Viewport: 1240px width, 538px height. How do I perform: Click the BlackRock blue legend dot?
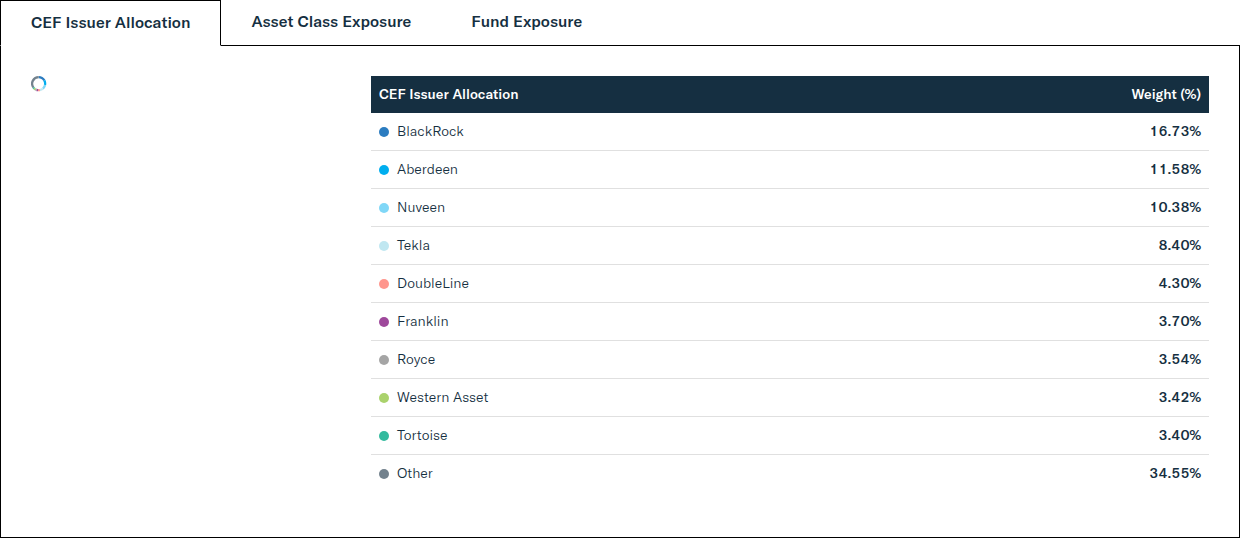point(384,132)
